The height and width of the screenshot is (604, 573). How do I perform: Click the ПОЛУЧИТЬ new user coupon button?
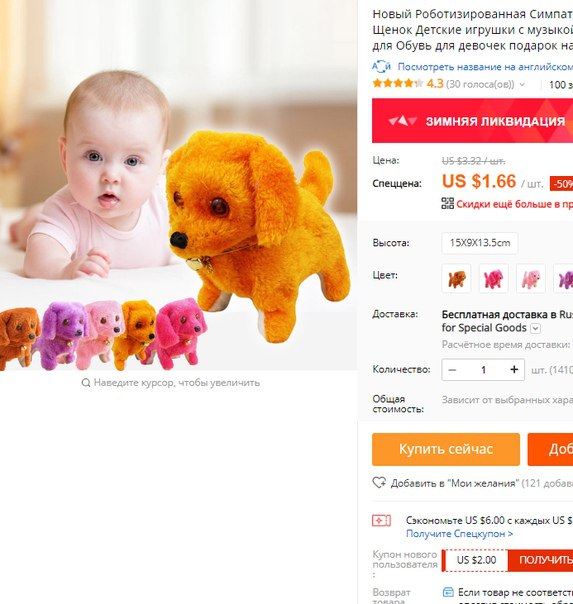click(543, 560)
